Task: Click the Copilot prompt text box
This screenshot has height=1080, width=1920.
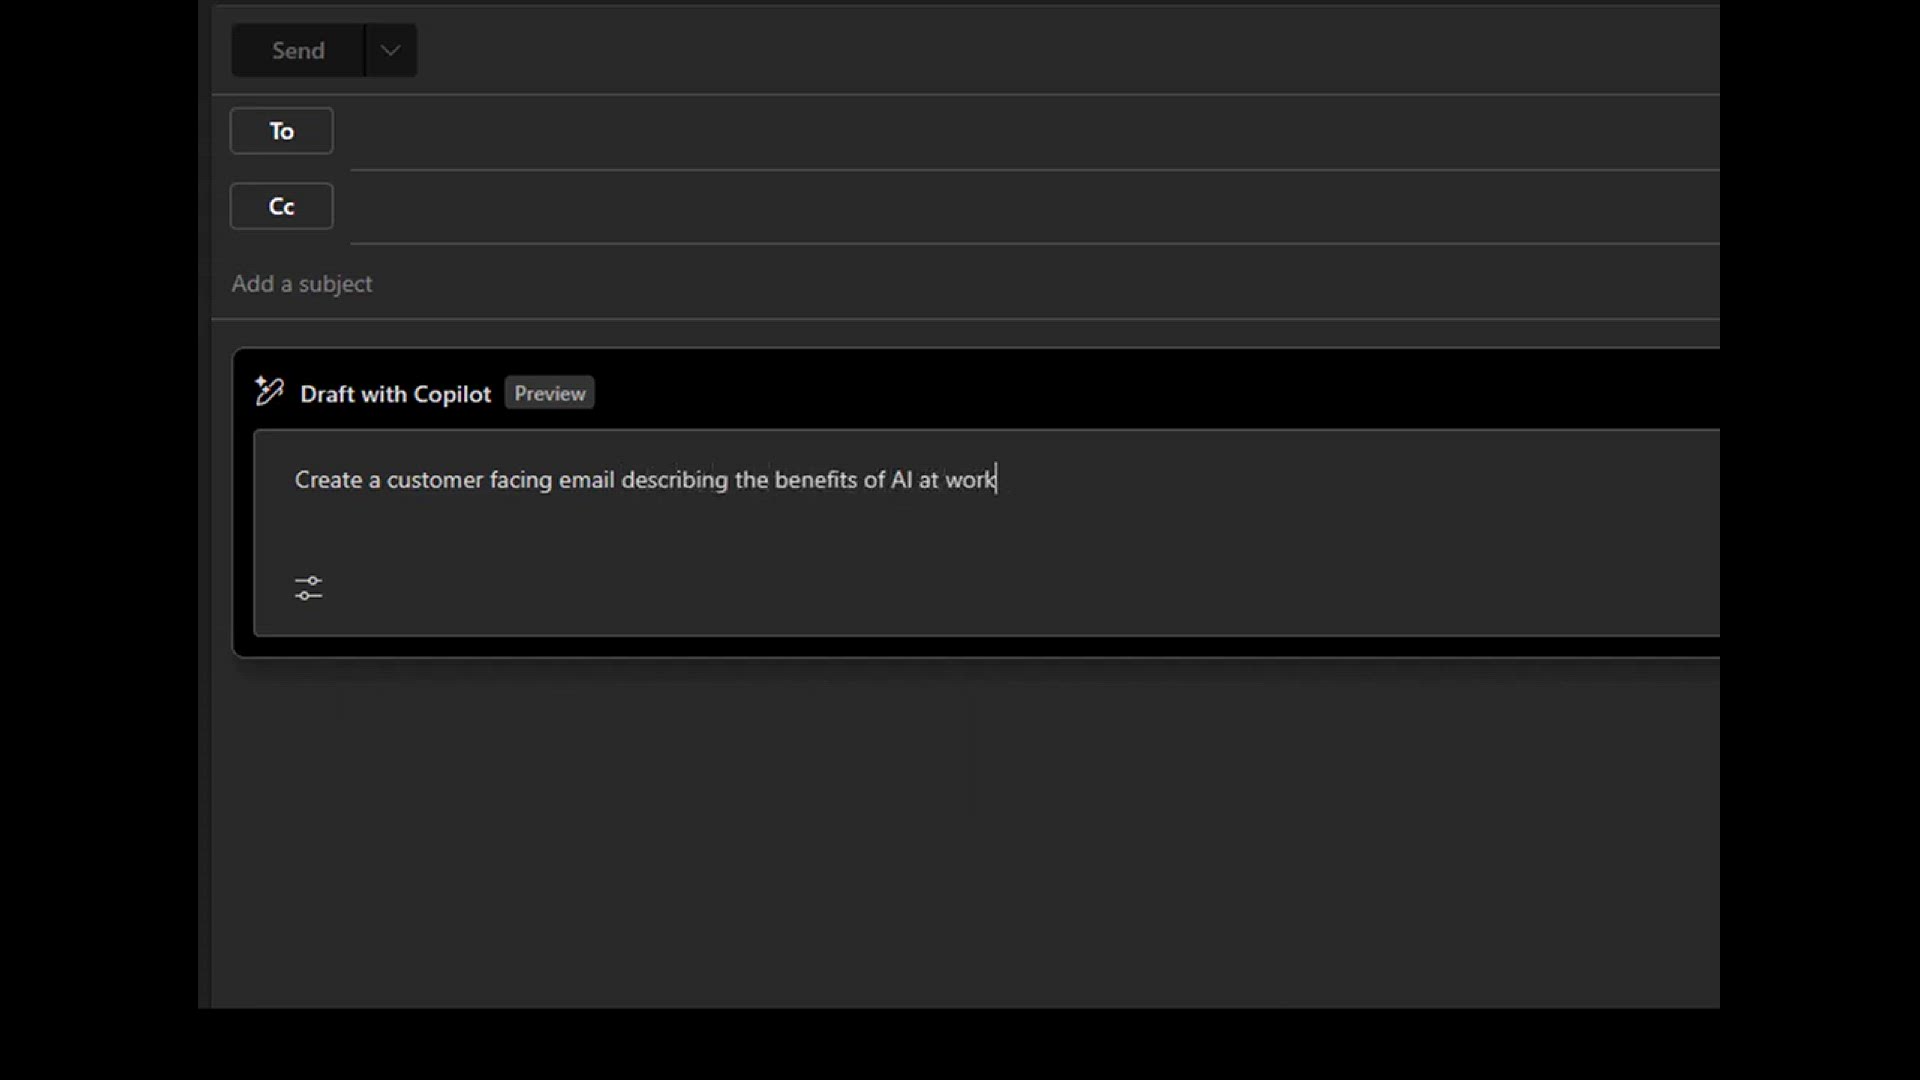Action: (x=987, y=533)
